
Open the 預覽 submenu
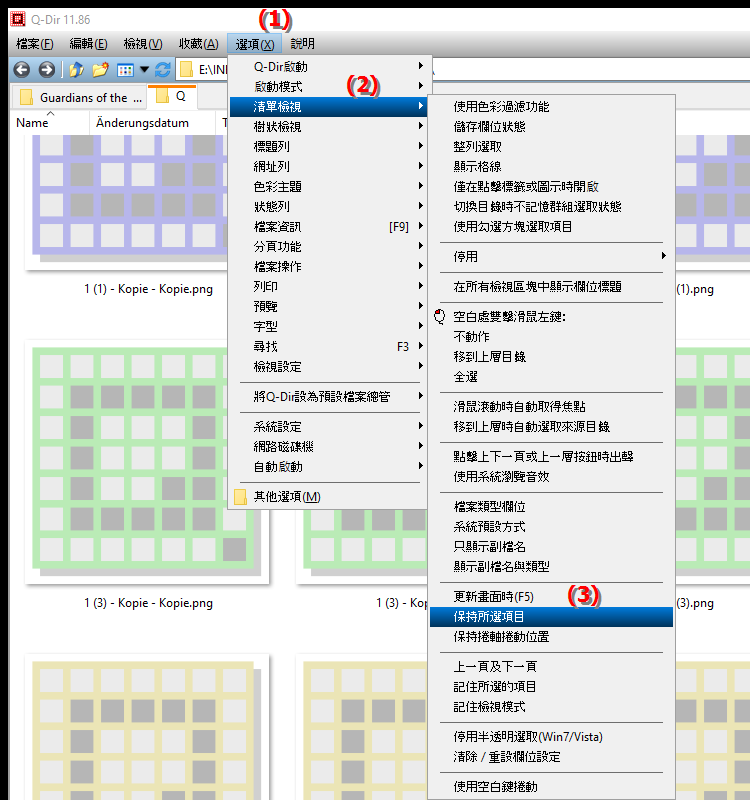click(x=328, y=307)
